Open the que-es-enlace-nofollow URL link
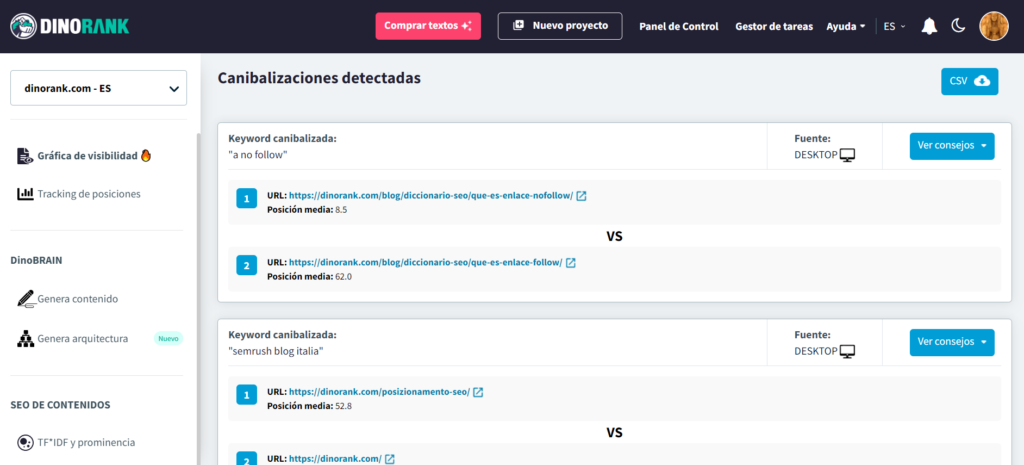Screen dimensions: 1024x465 pos(431,196)
